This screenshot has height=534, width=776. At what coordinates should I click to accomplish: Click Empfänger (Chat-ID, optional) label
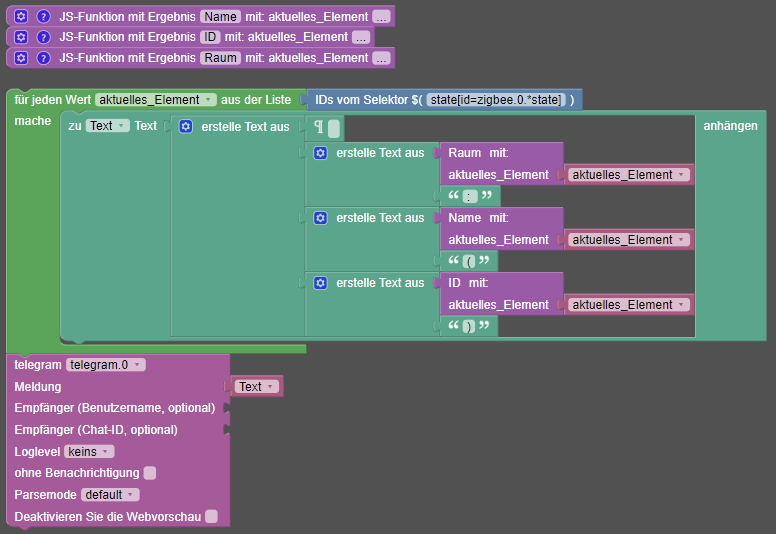pos(96,430)
